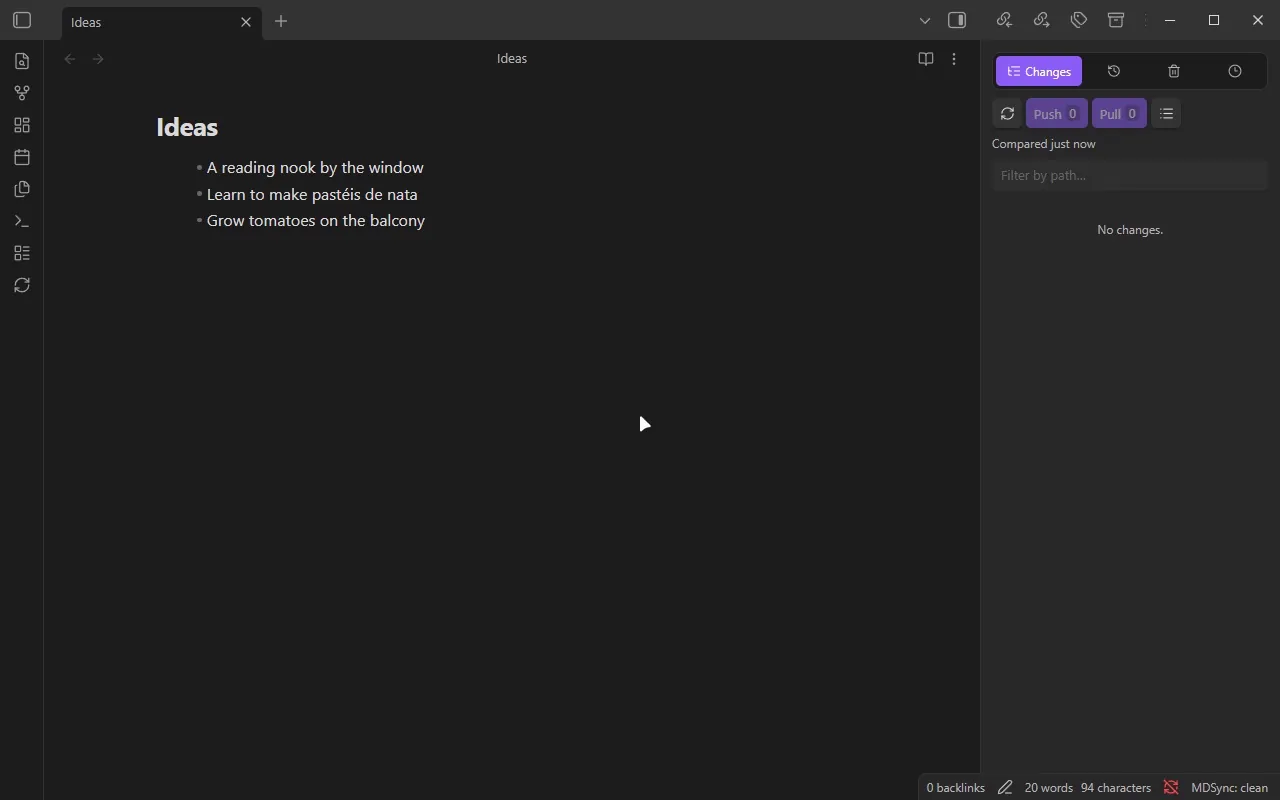The image size is (1280, 800).
Task: Toggle the right sidebar panel
Action: 957,20
